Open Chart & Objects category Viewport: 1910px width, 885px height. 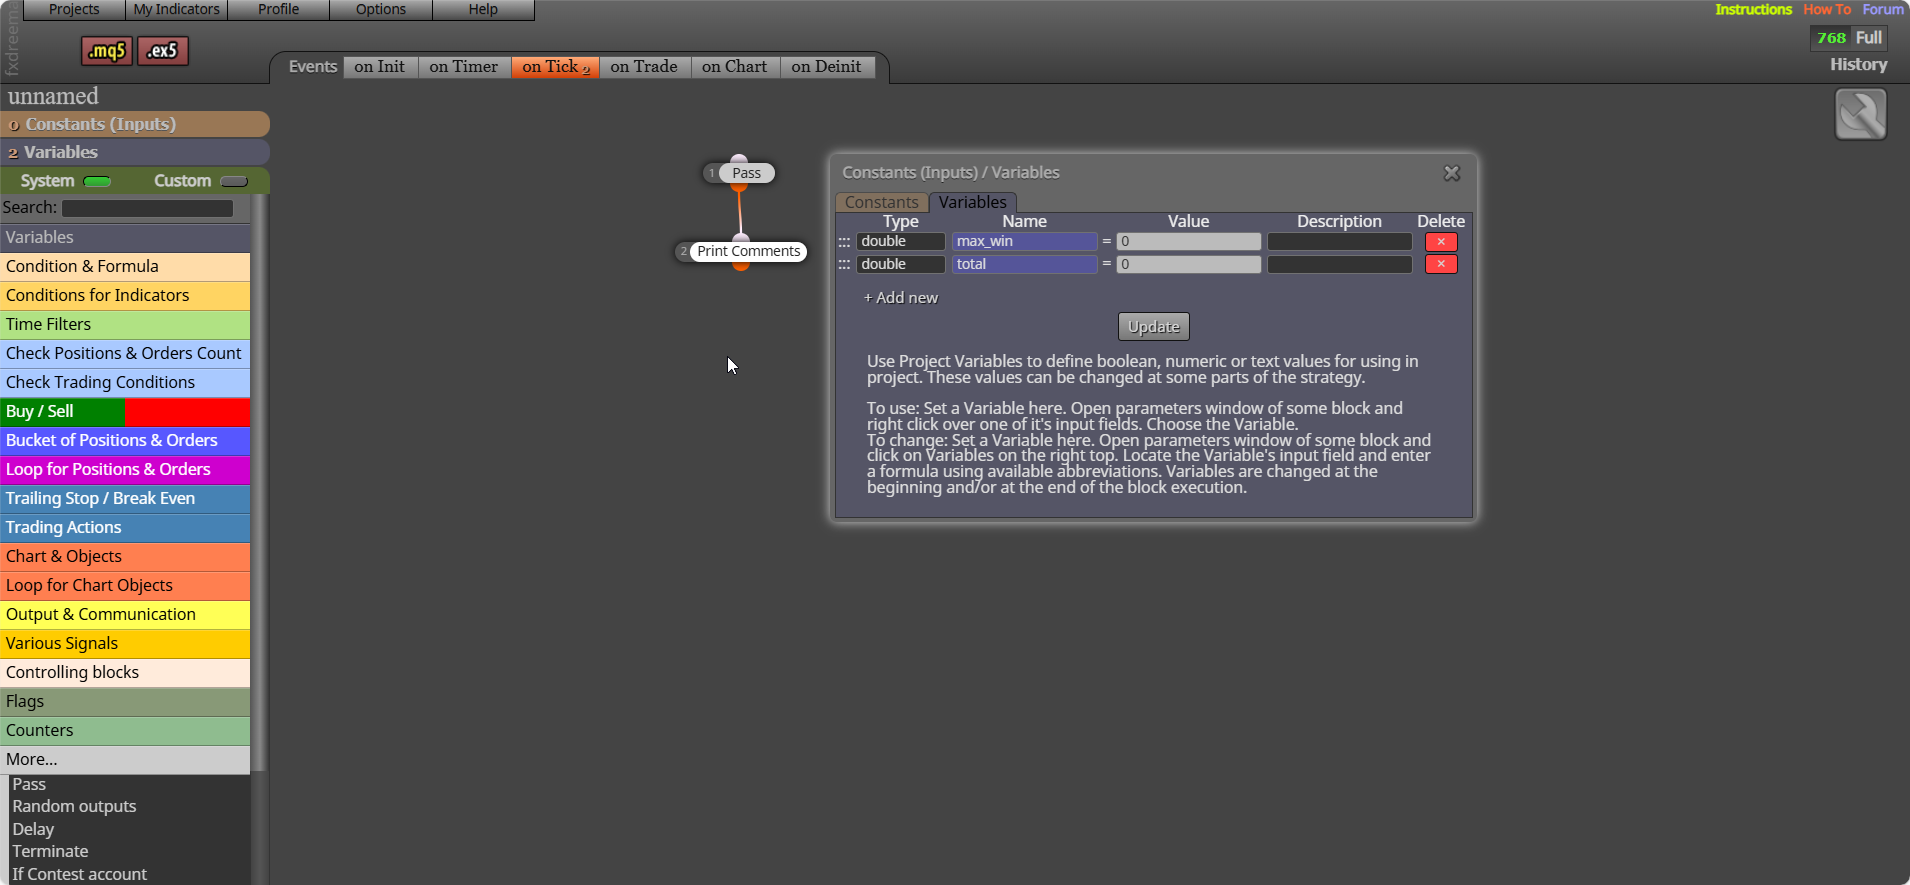(x=125, y=557)
